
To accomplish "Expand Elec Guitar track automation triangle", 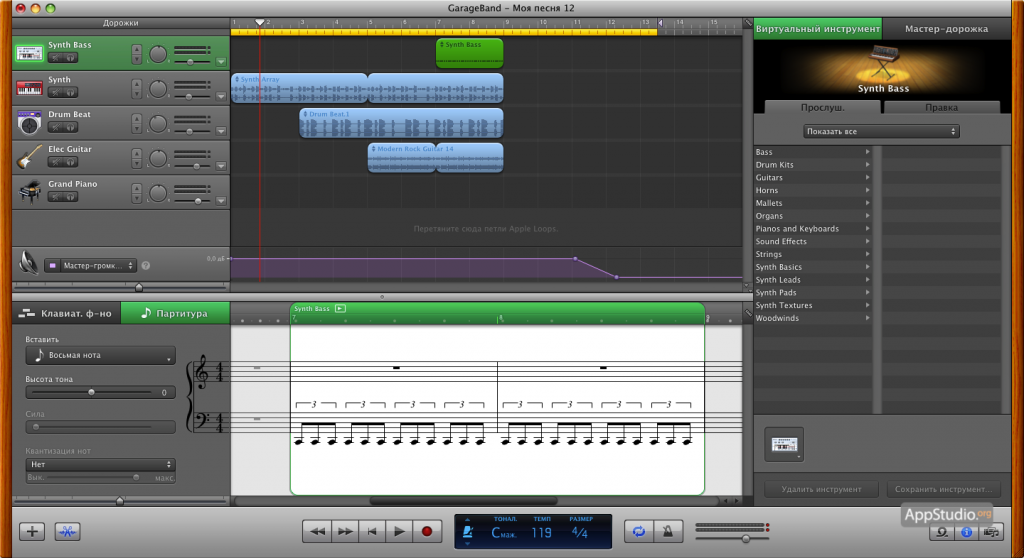I will (221, 166).
